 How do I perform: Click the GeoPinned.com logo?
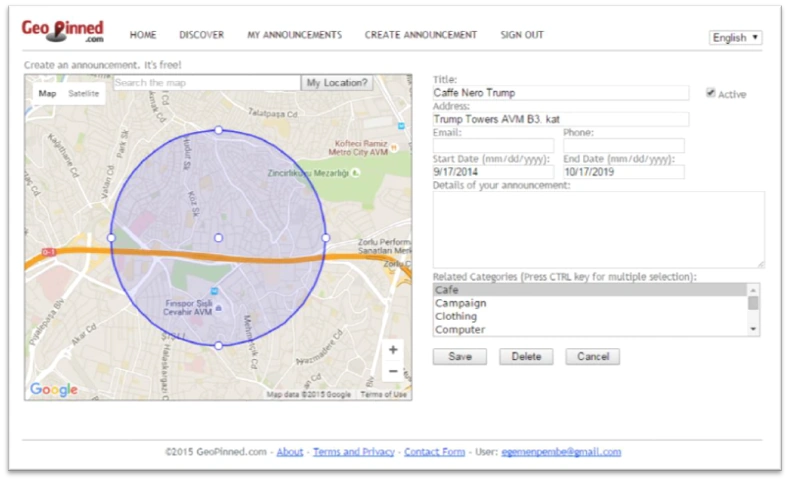62,31
